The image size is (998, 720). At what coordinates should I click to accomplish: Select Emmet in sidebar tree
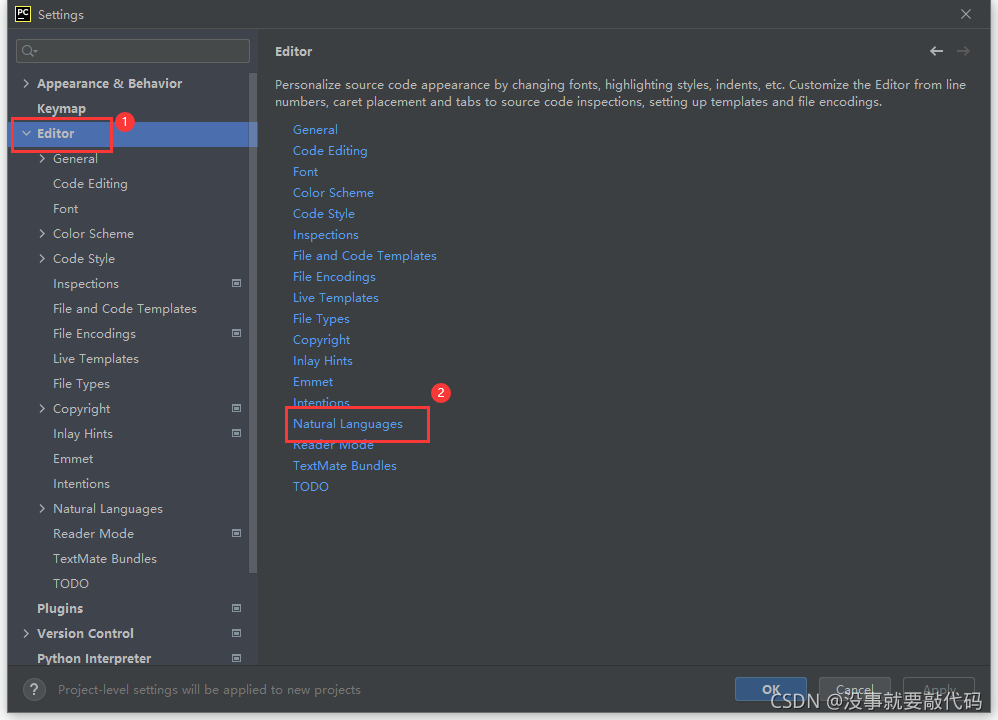[73, 458]
